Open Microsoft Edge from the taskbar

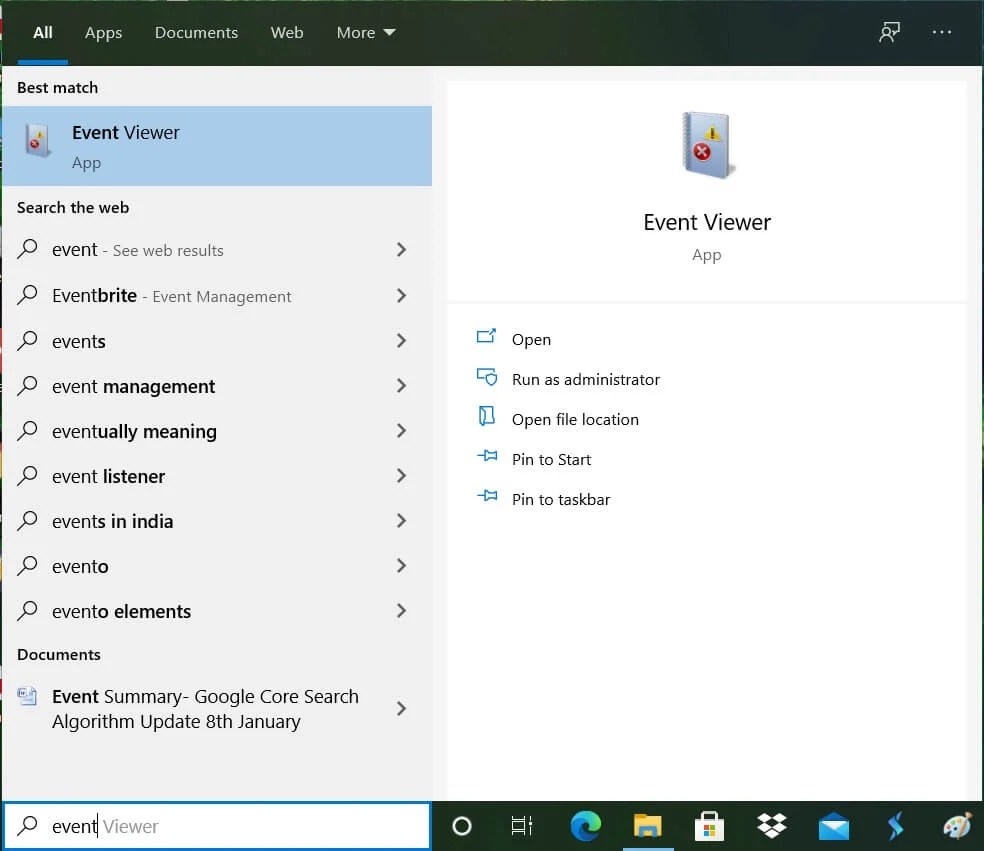[x=585, y=826]
